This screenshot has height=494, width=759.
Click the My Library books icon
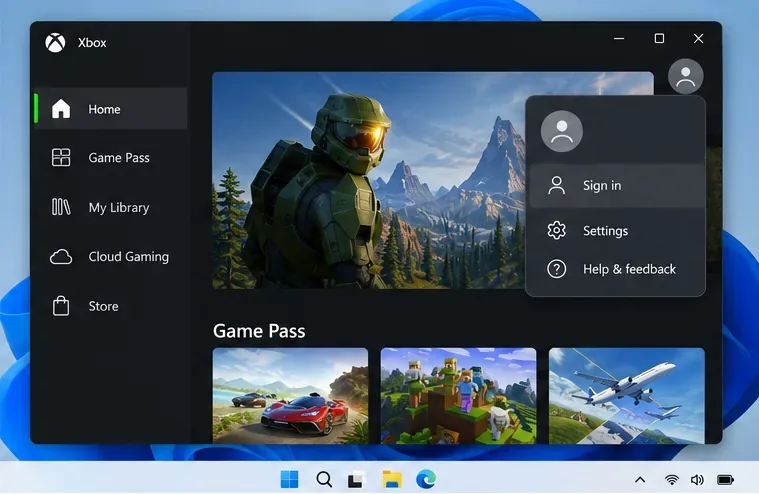point(61,207)
